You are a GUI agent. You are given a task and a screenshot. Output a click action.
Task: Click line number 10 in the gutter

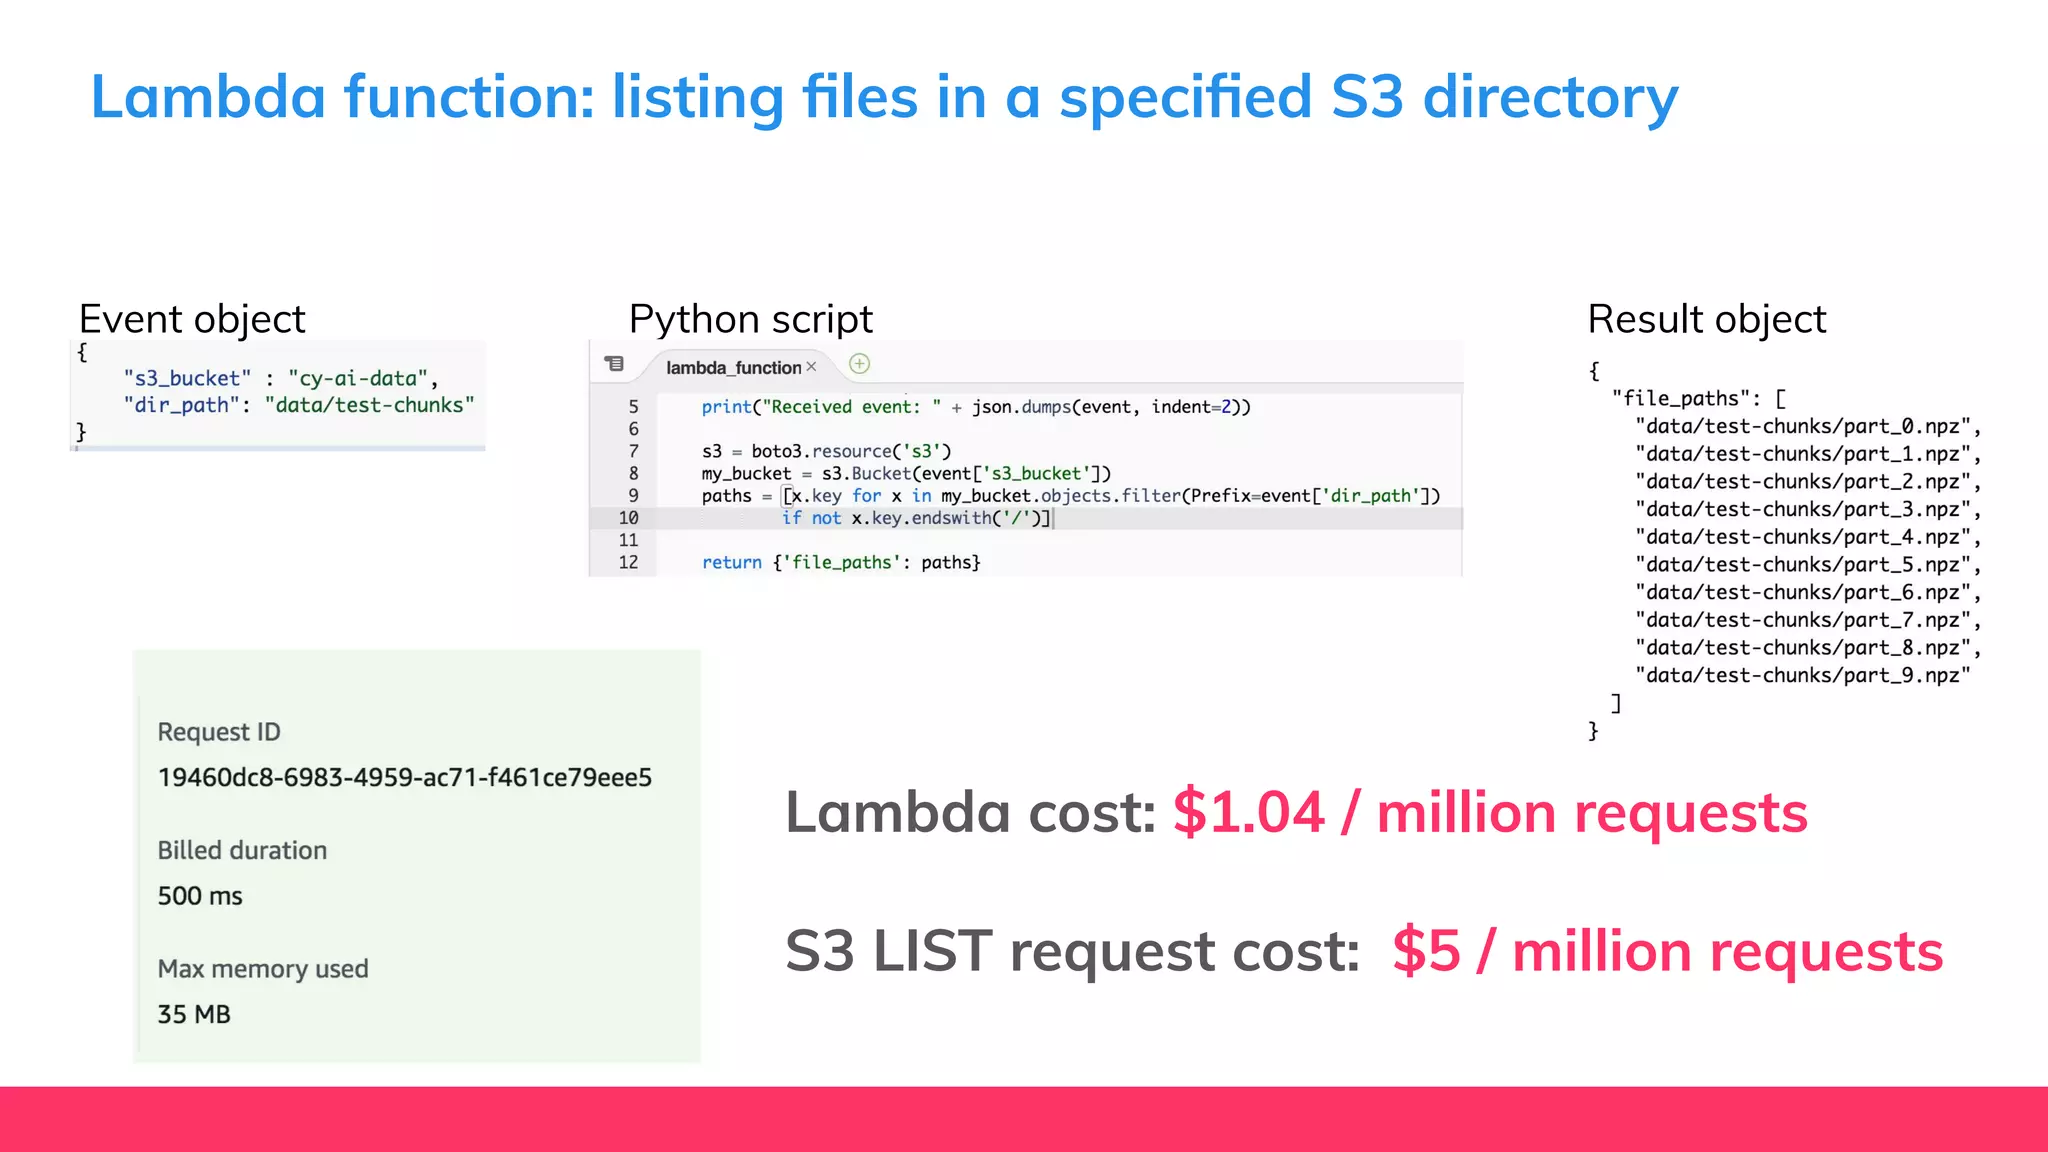point(628,518)
